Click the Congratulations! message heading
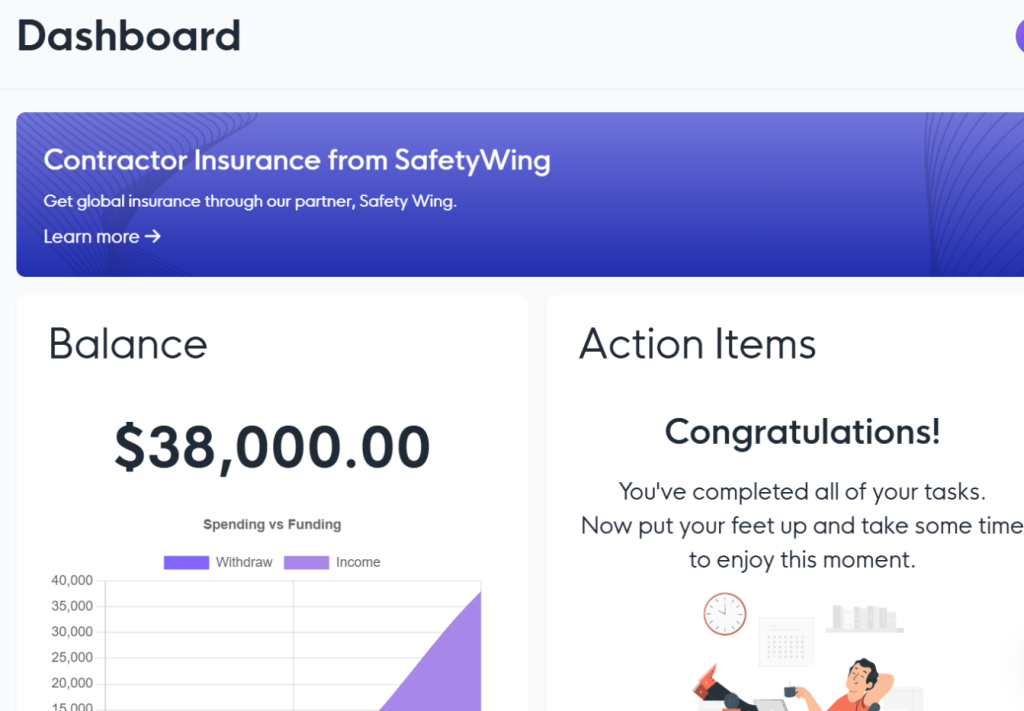 click(x=802, y=432)
